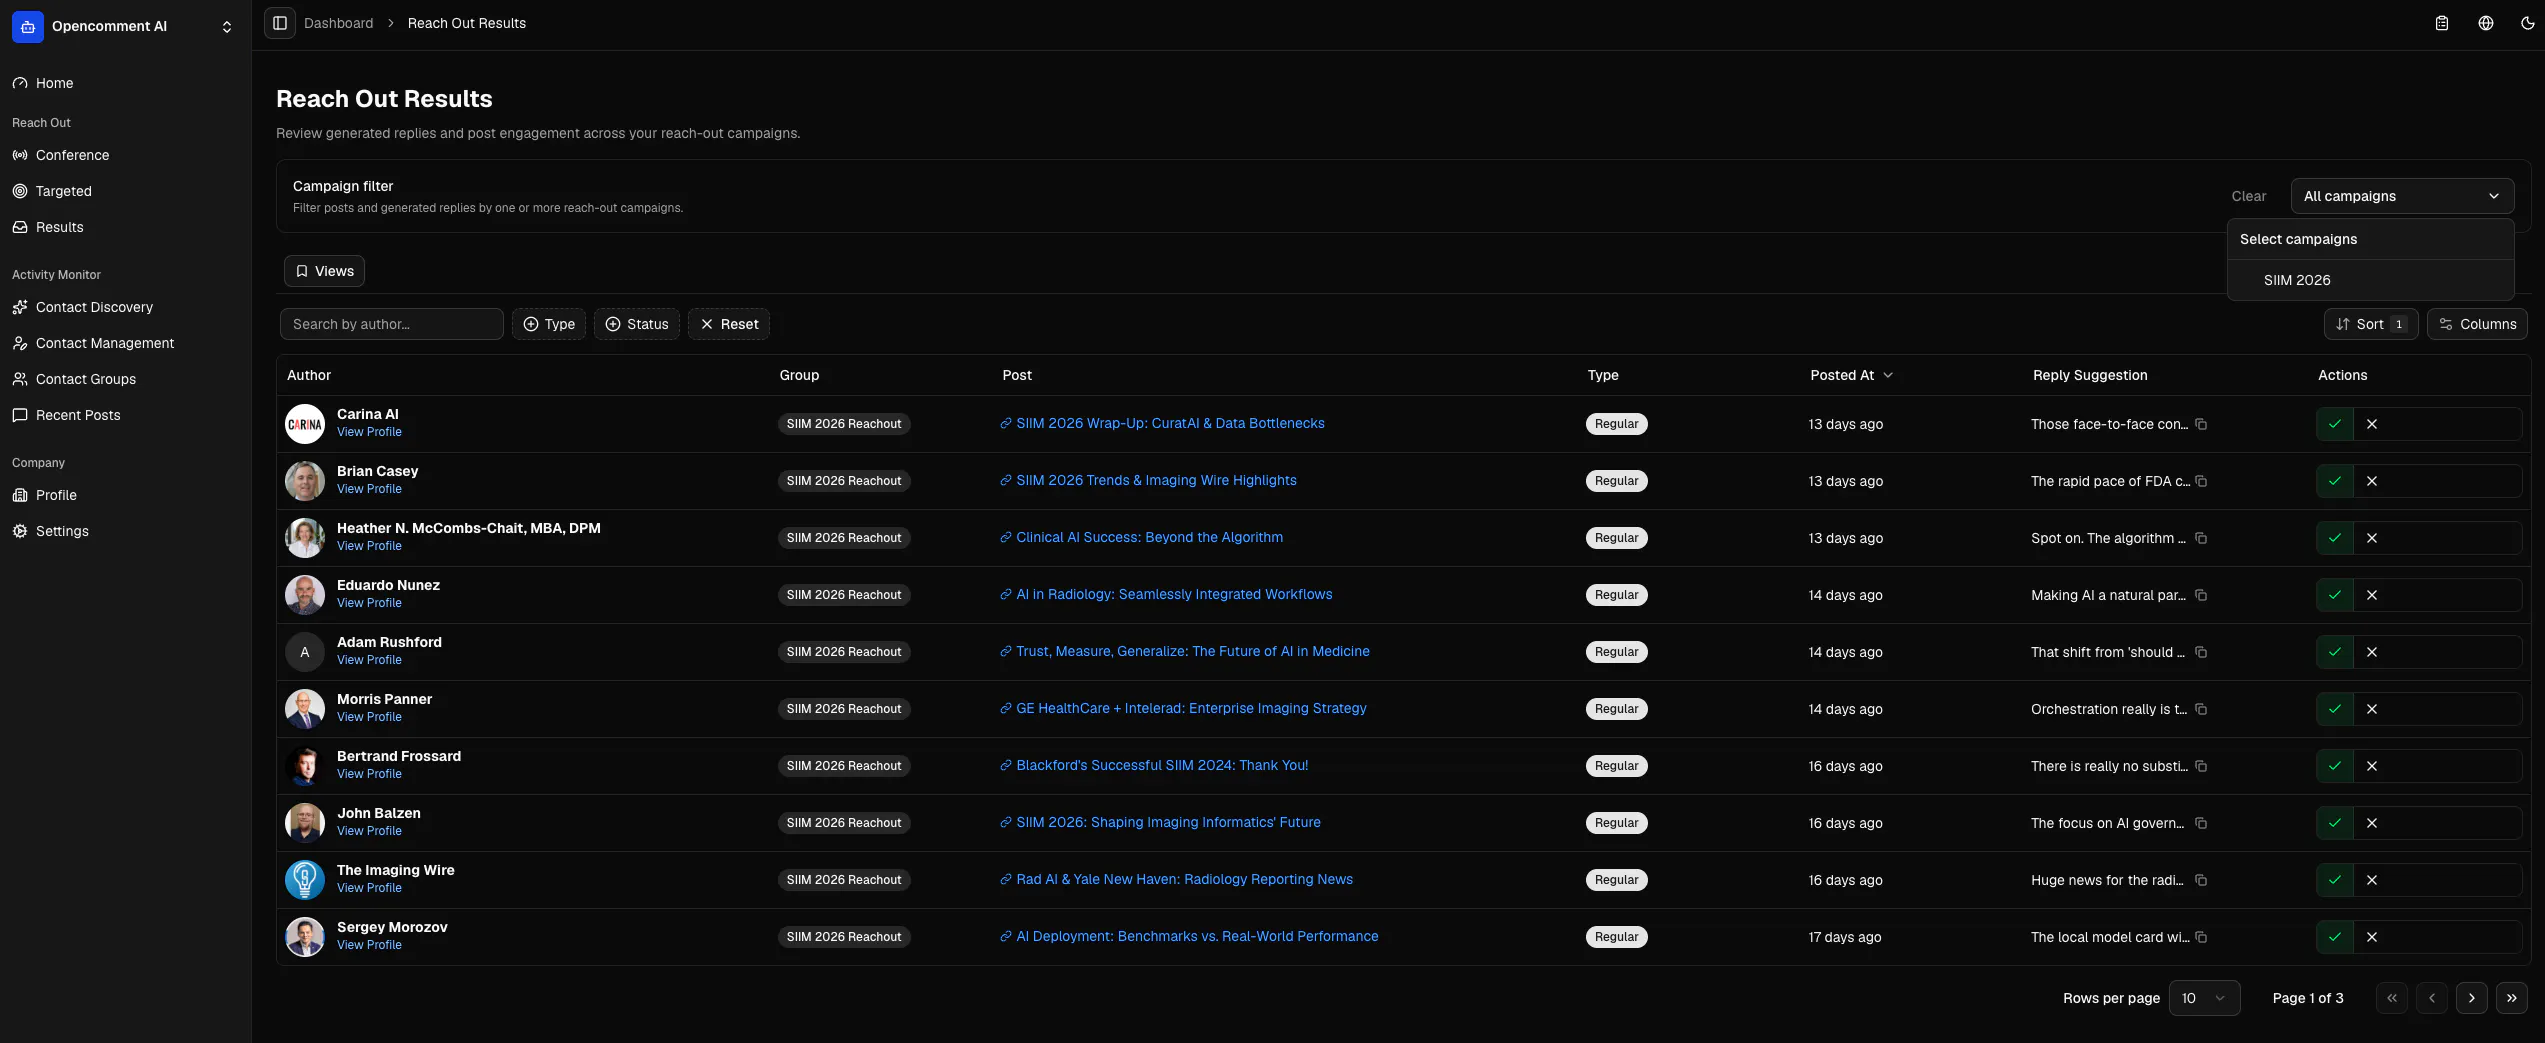The height and width of the screenshot is (1043, 2545).
Task: Open post AI Deployment: Benchmarks vs. Real-World Performance
Action: pos(1197,936)
